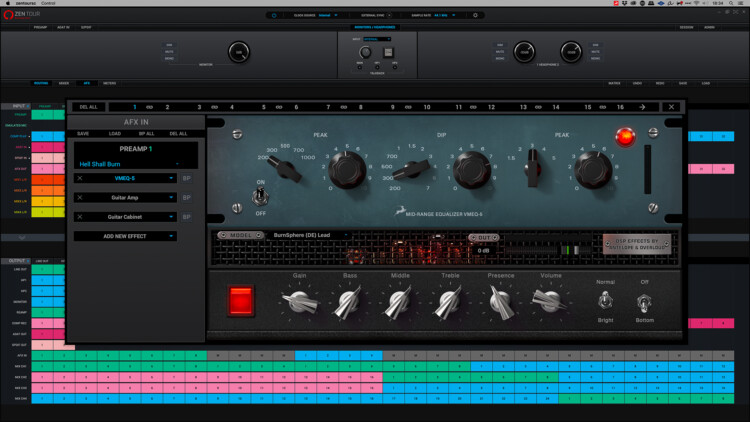750x422 pixels.
Task: Open the Apple menu
Action: click(8, 3)
